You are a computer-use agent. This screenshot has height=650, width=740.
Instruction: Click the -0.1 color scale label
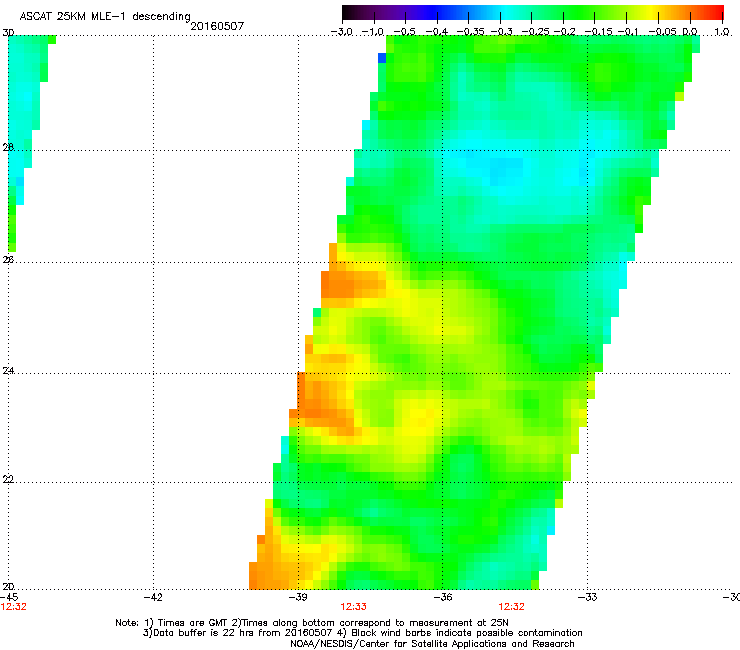(x=628, y=32)
